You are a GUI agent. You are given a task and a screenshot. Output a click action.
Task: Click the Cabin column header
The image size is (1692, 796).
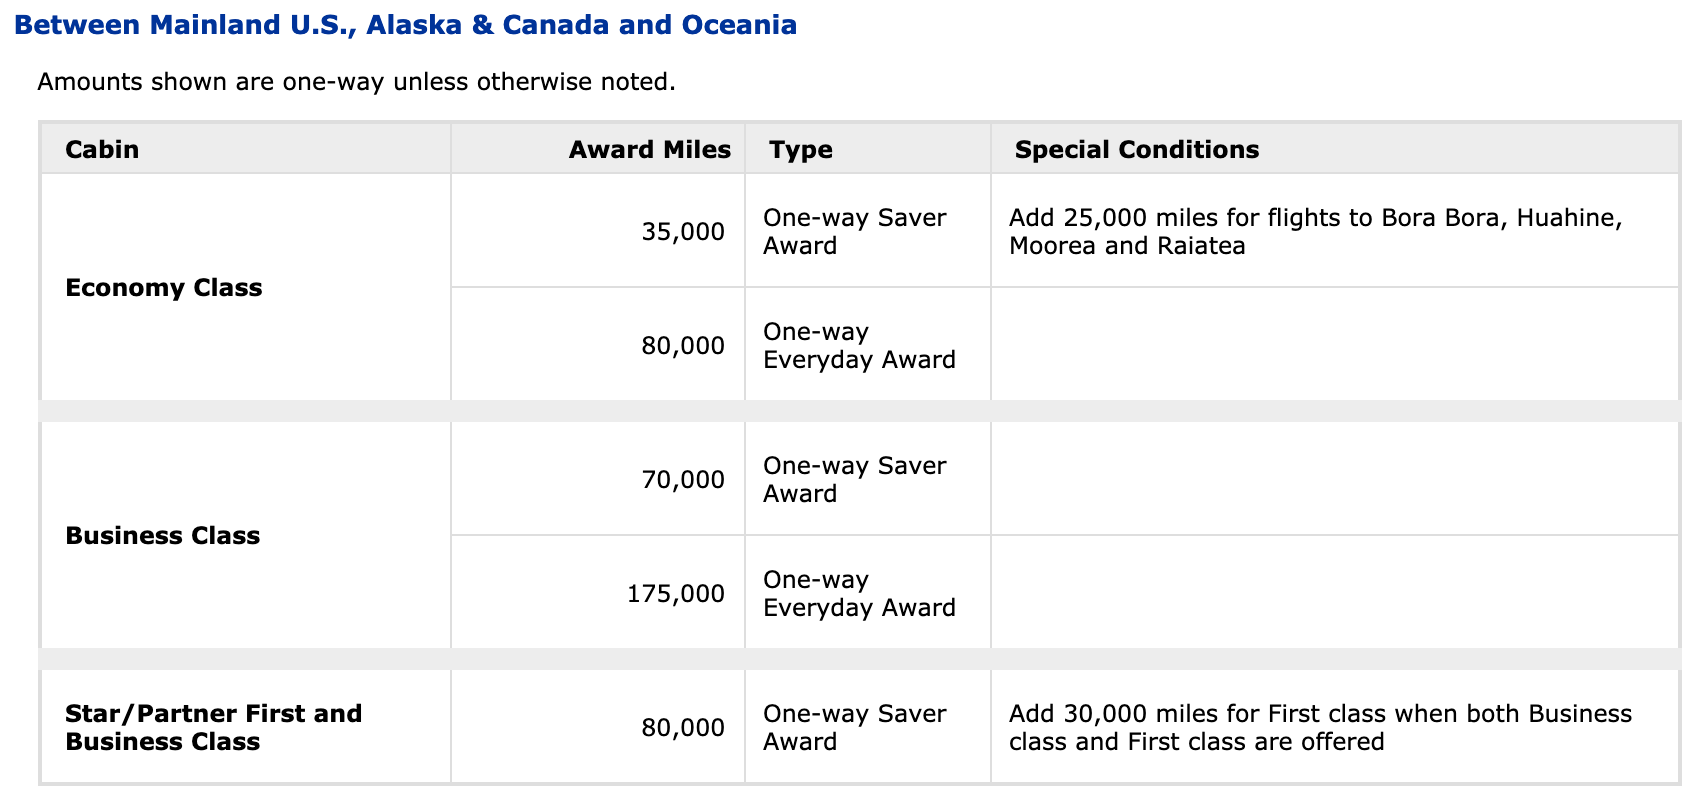pyautogui.click(x=102, y=150)
